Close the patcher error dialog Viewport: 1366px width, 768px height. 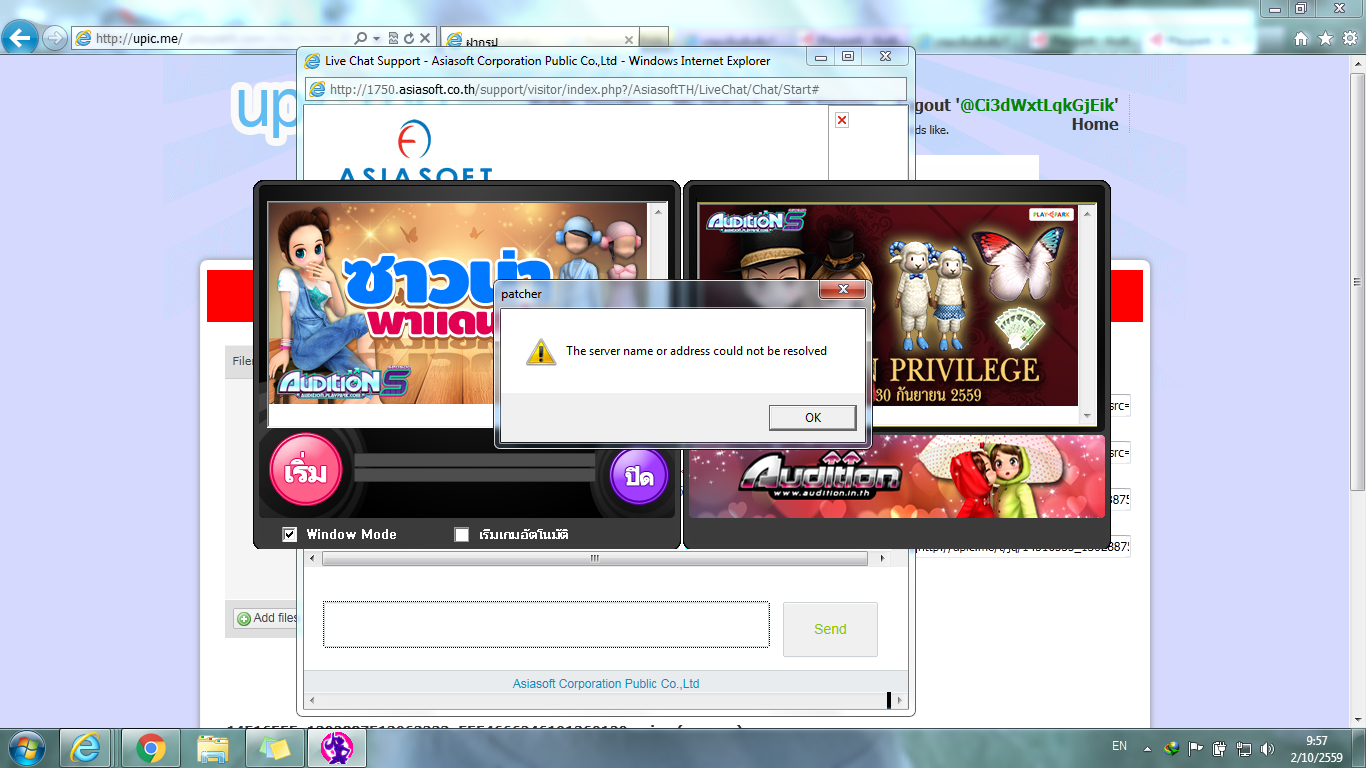coord(843,289)
